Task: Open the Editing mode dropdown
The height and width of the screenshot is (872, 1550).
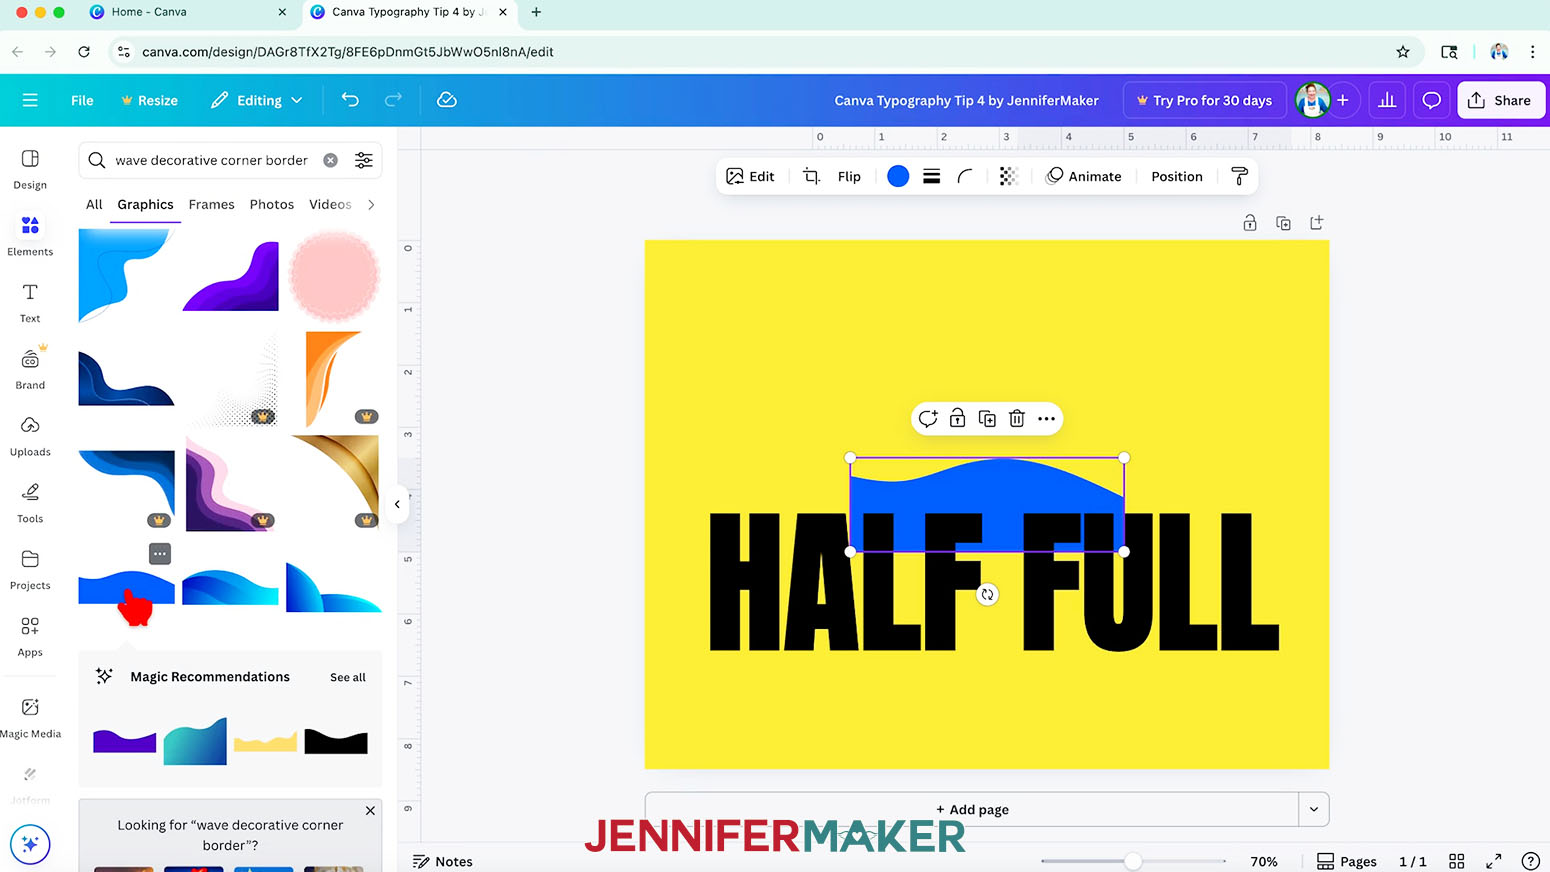Action: [257, 100]
